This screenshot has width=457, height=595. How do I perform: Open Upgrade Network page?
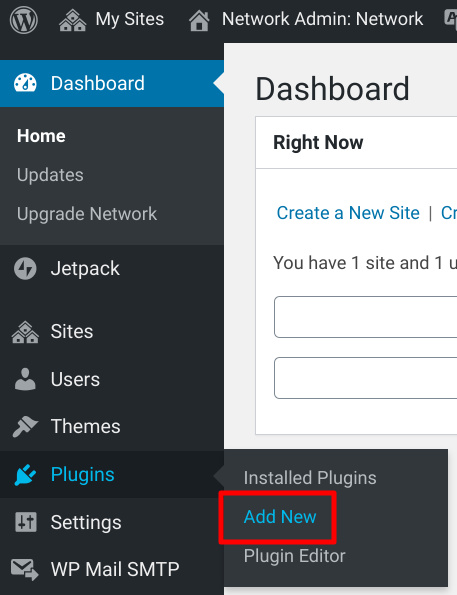pos(87,214)
